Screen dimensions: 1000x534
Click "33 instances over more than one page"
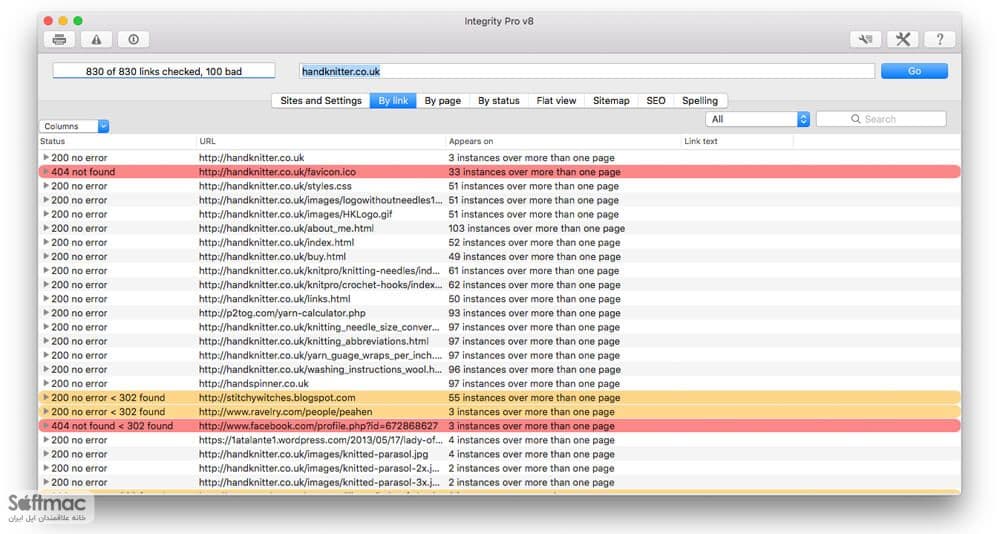534,172
